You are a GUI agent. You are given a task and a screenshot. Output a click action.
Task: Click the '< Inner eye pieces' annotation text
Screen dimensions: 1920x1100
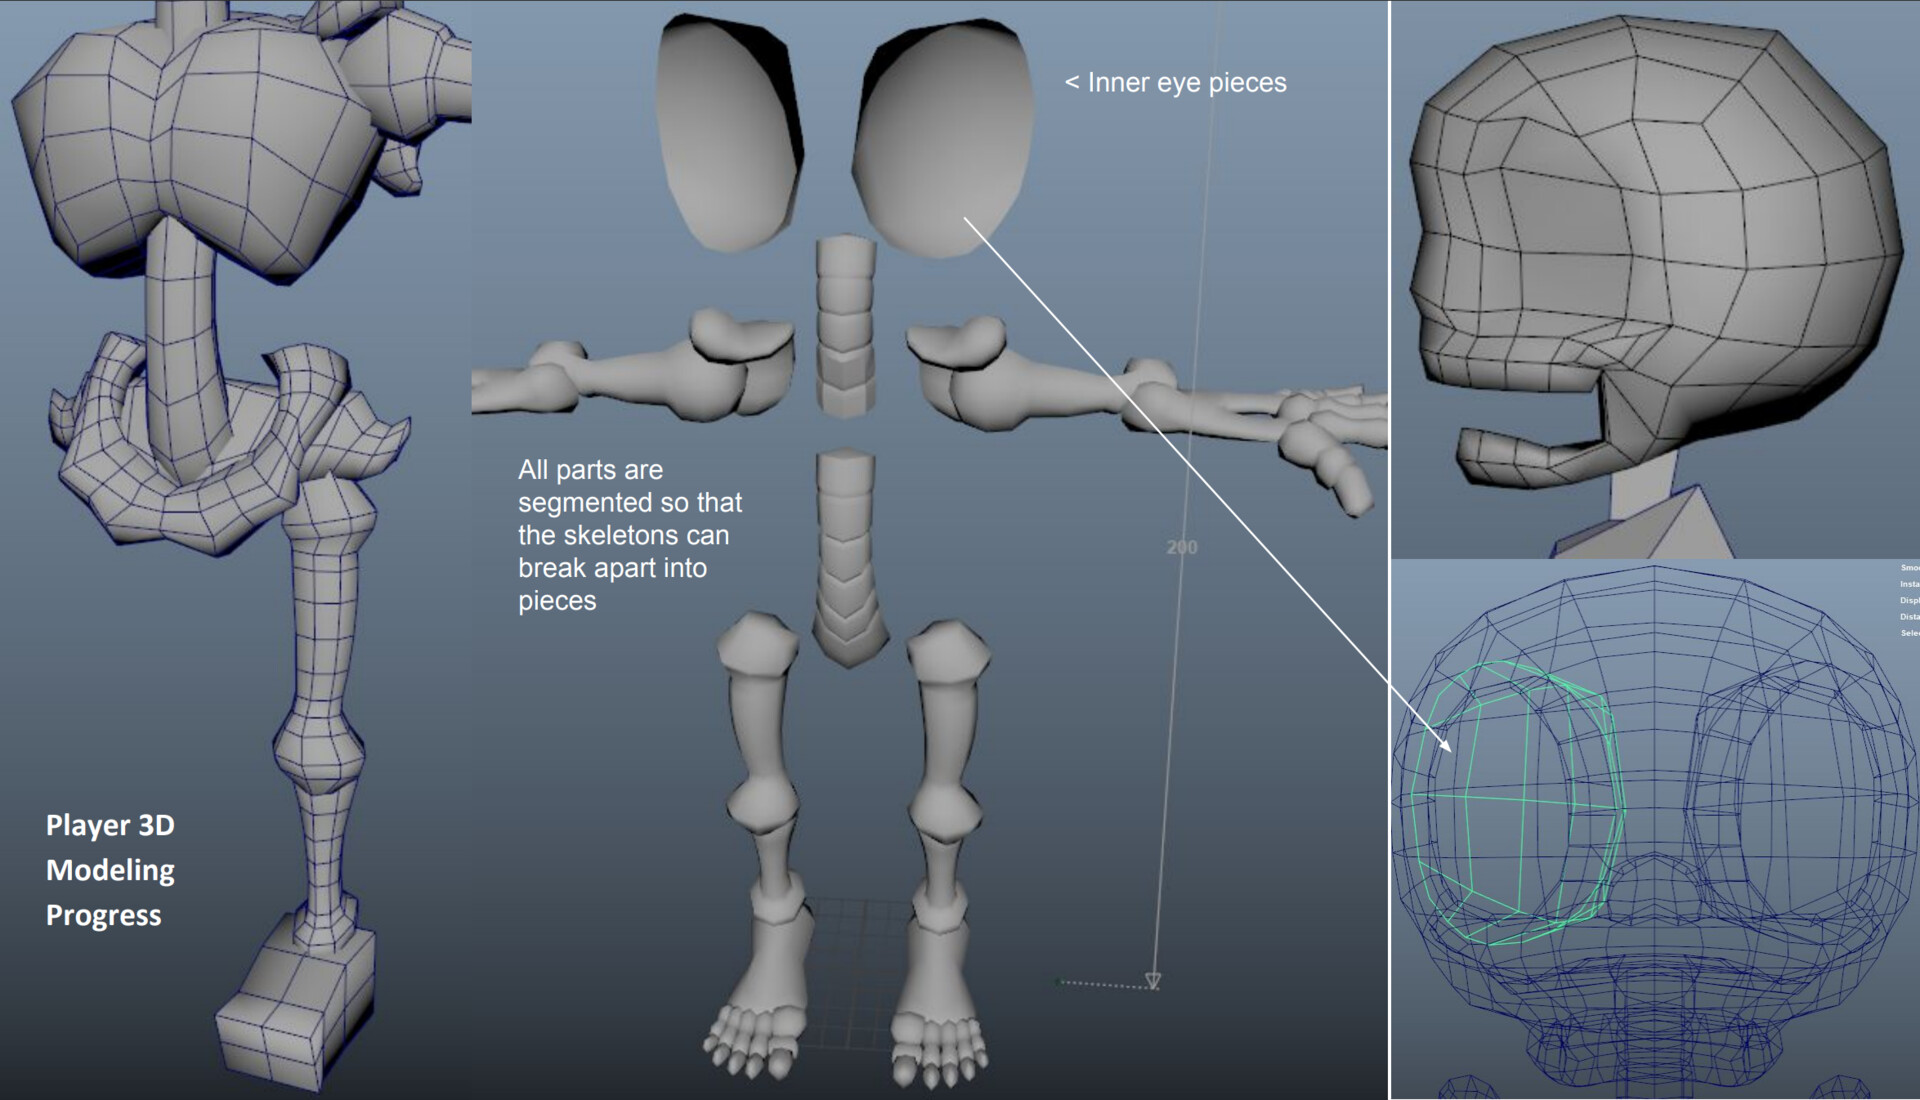[x=1176, y=83]
